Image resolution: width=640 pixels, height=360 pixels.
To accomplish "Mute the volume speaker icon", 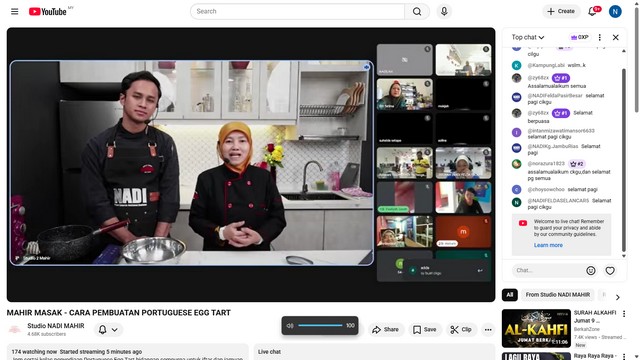I will click(x=290, y=326).
